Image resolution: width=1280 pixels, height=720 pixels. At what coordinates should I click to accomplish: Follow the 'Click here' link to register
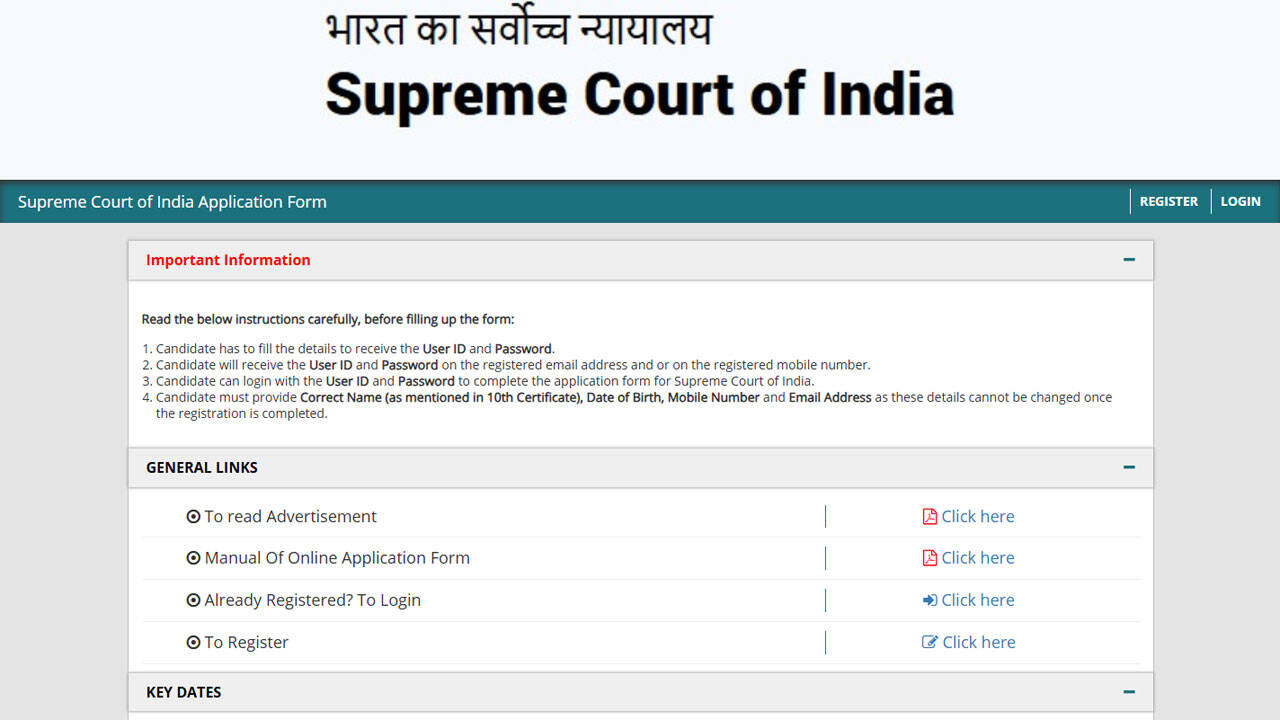[x=979, y=642]
